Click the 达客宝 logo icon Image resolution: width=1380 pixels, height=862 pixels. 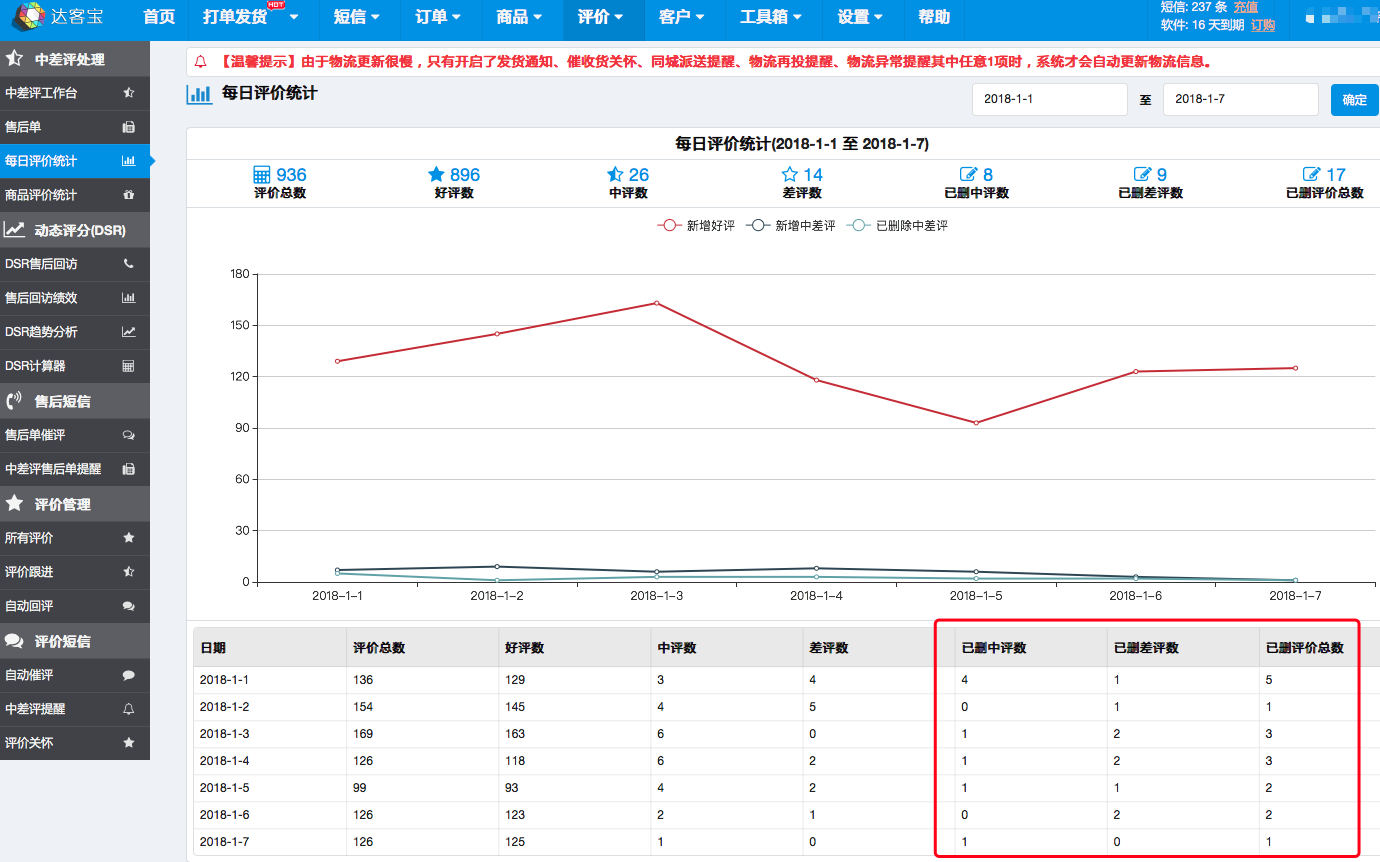pyautogui.click(x=27, y=16)
